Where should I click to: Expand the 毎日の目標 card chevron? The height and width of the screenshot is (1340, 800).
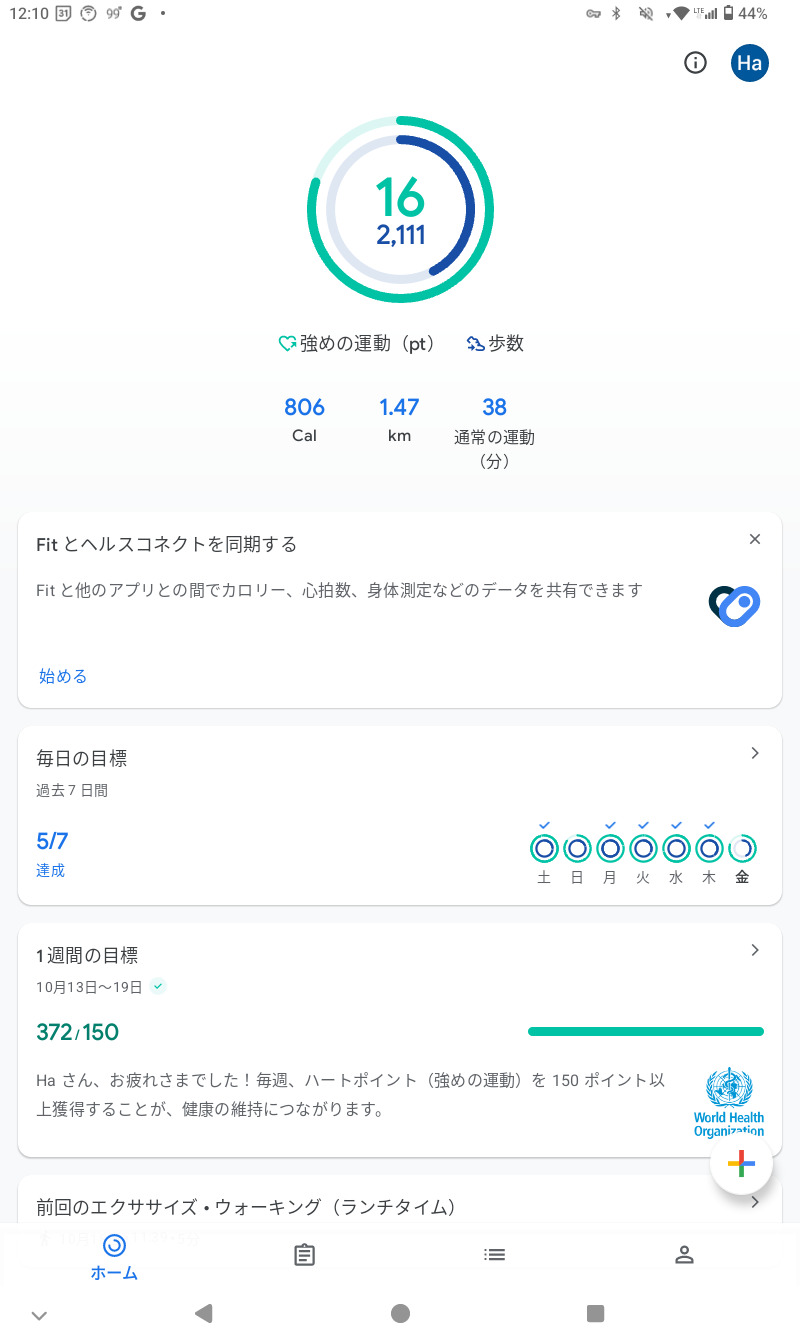755,753
